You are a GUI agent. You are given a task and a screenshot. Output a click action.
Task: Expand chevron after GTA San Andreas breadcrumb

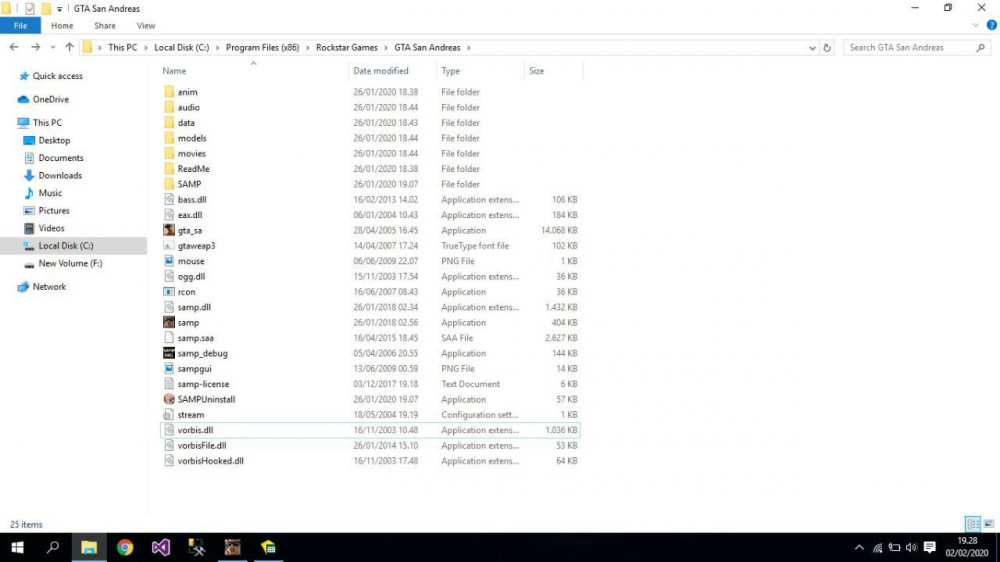click(x=469, y=48)
